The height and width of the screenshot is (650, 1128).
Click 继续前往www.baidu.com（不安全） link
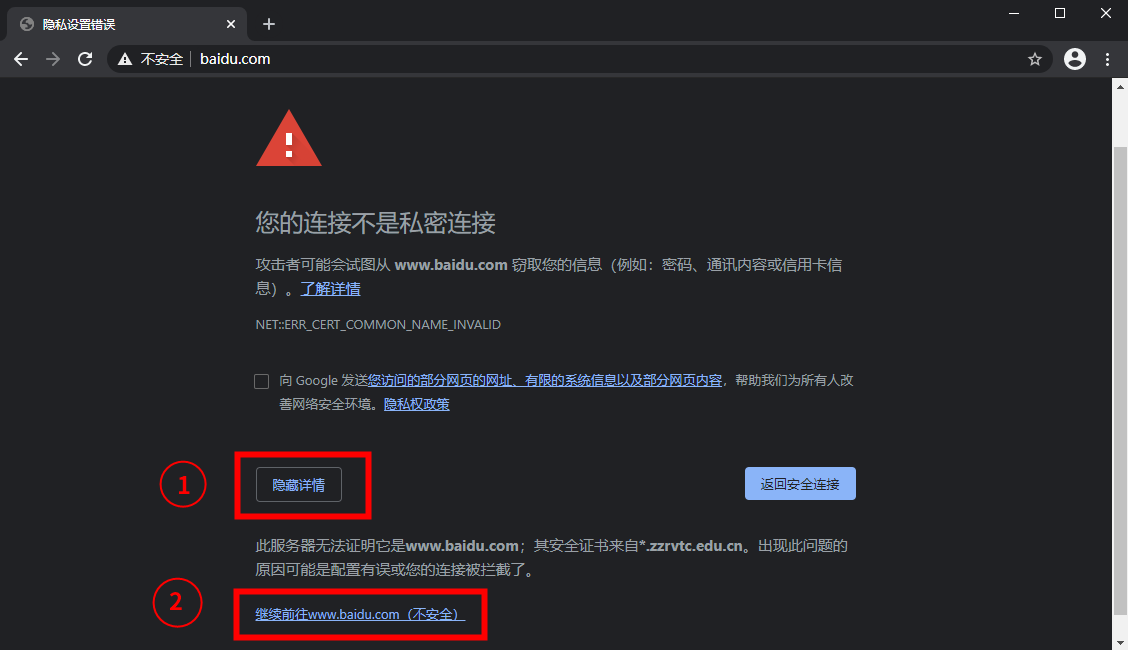(x=360, y=615)
